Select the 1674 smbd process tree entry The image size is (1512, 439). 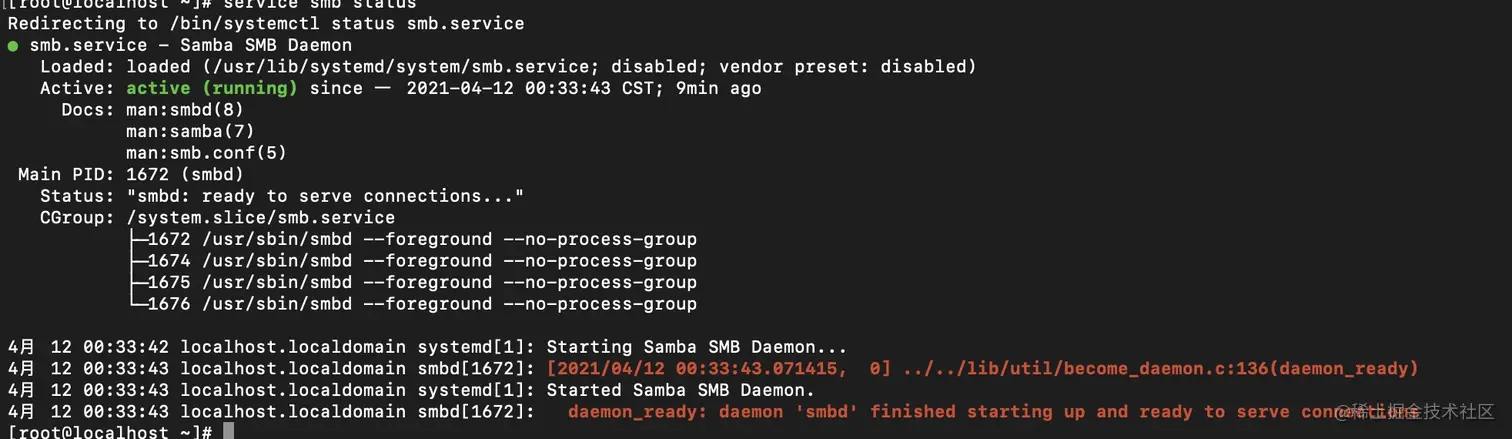coord(413,261)
